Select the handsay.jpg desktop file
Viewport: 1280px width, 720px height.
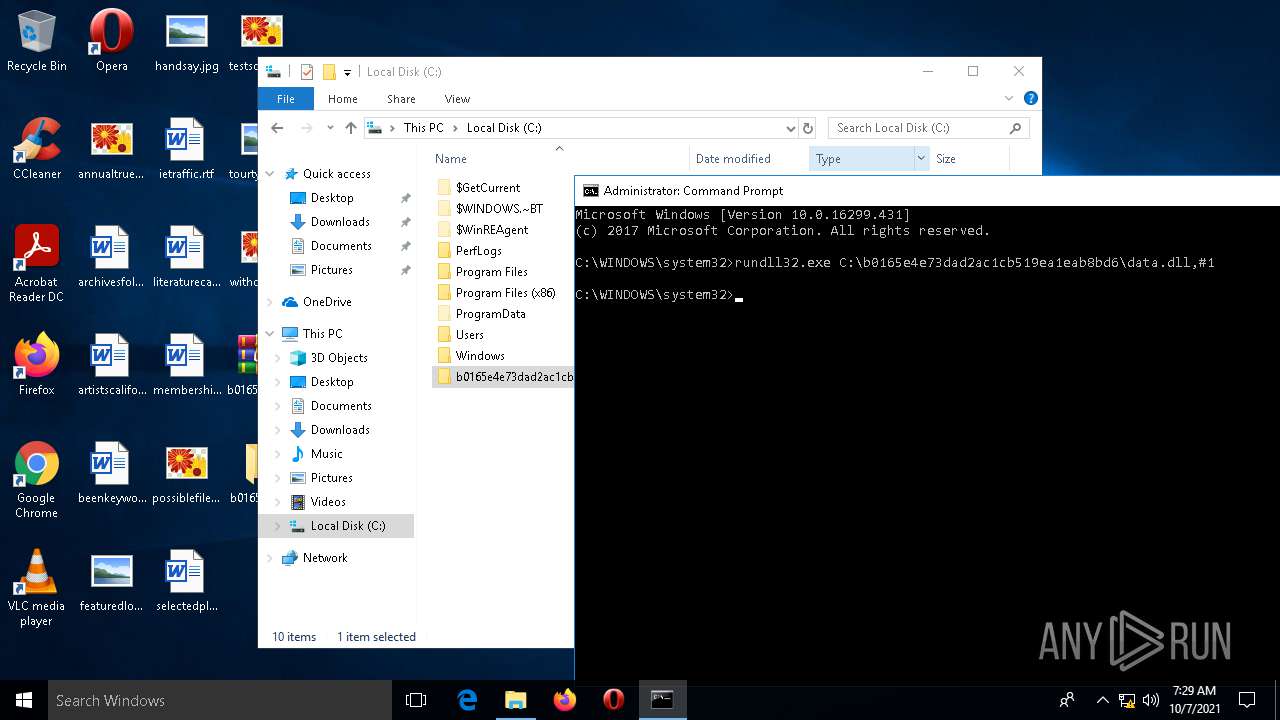click(x=187, y=40)
